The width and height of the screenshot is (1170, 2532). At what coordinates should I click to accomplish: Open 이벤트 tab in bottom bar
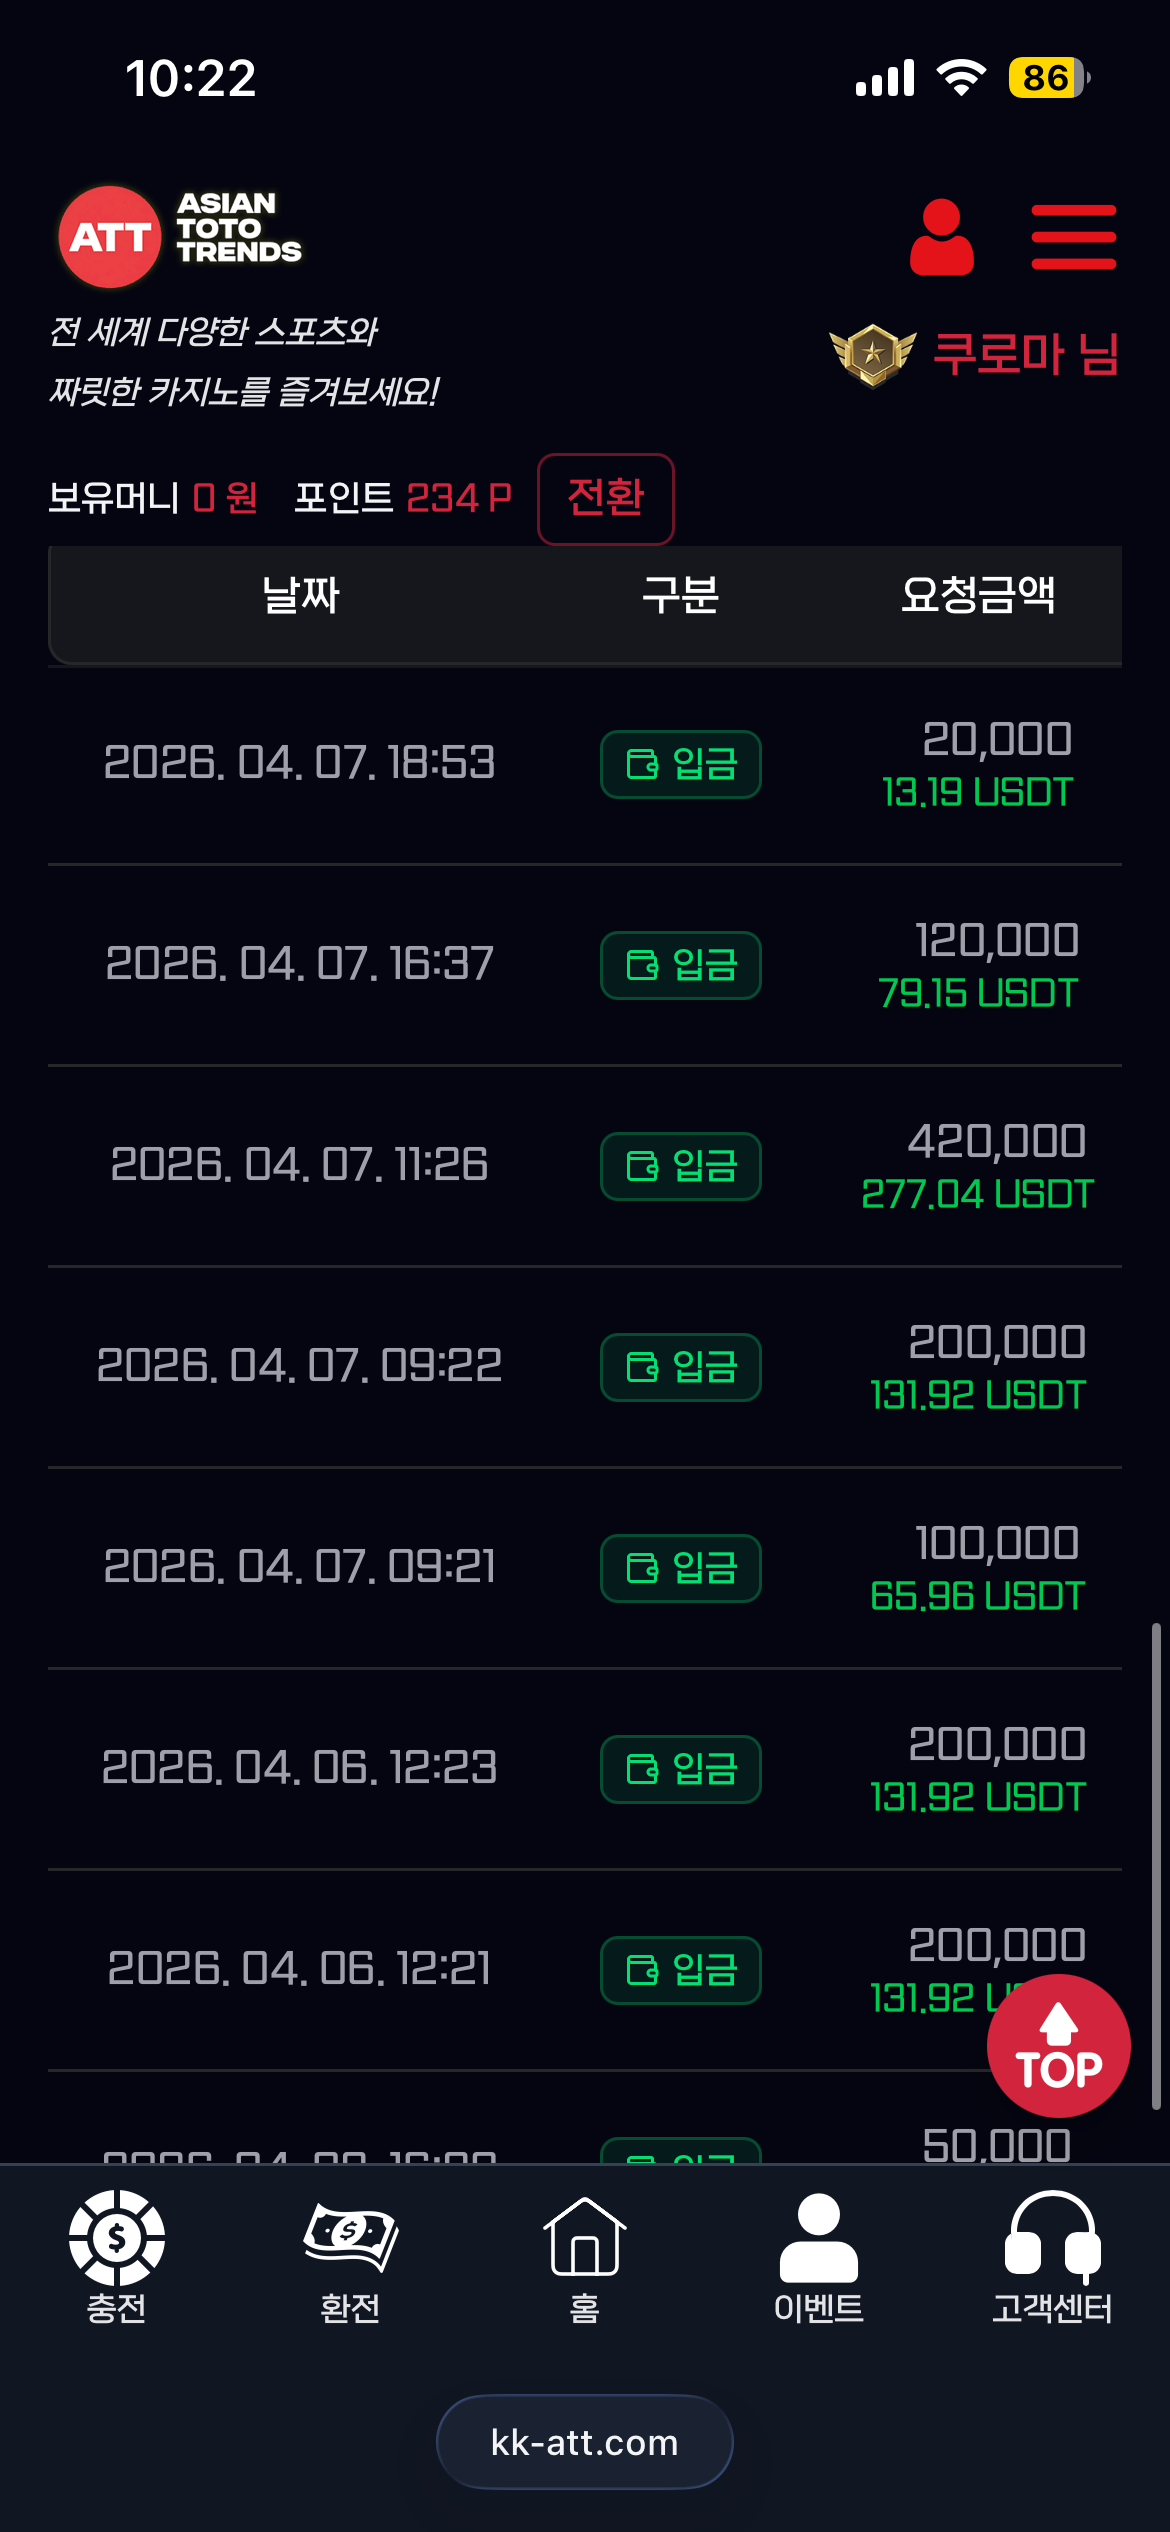click(x=818, y=2257)
